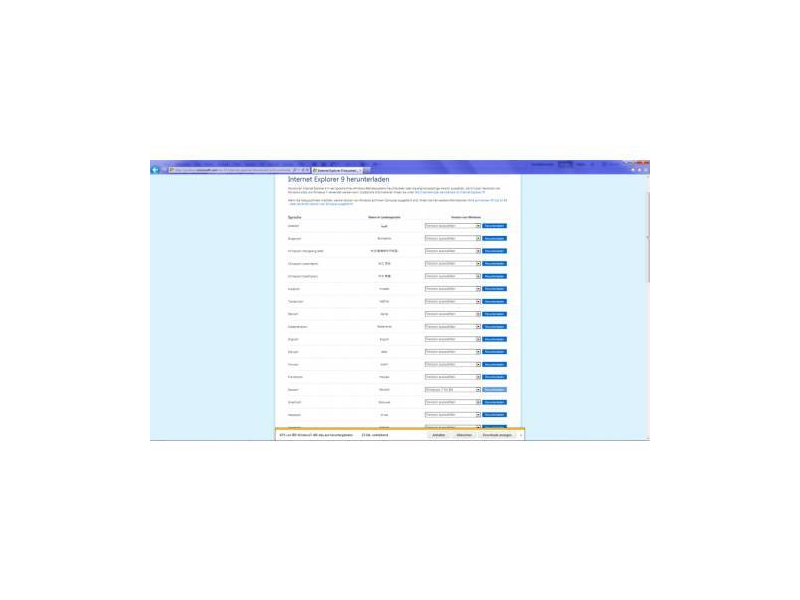This screenshot has width=800, height=600.
Task: Open the version dropdown for Englisch
Action: [453, 339]
